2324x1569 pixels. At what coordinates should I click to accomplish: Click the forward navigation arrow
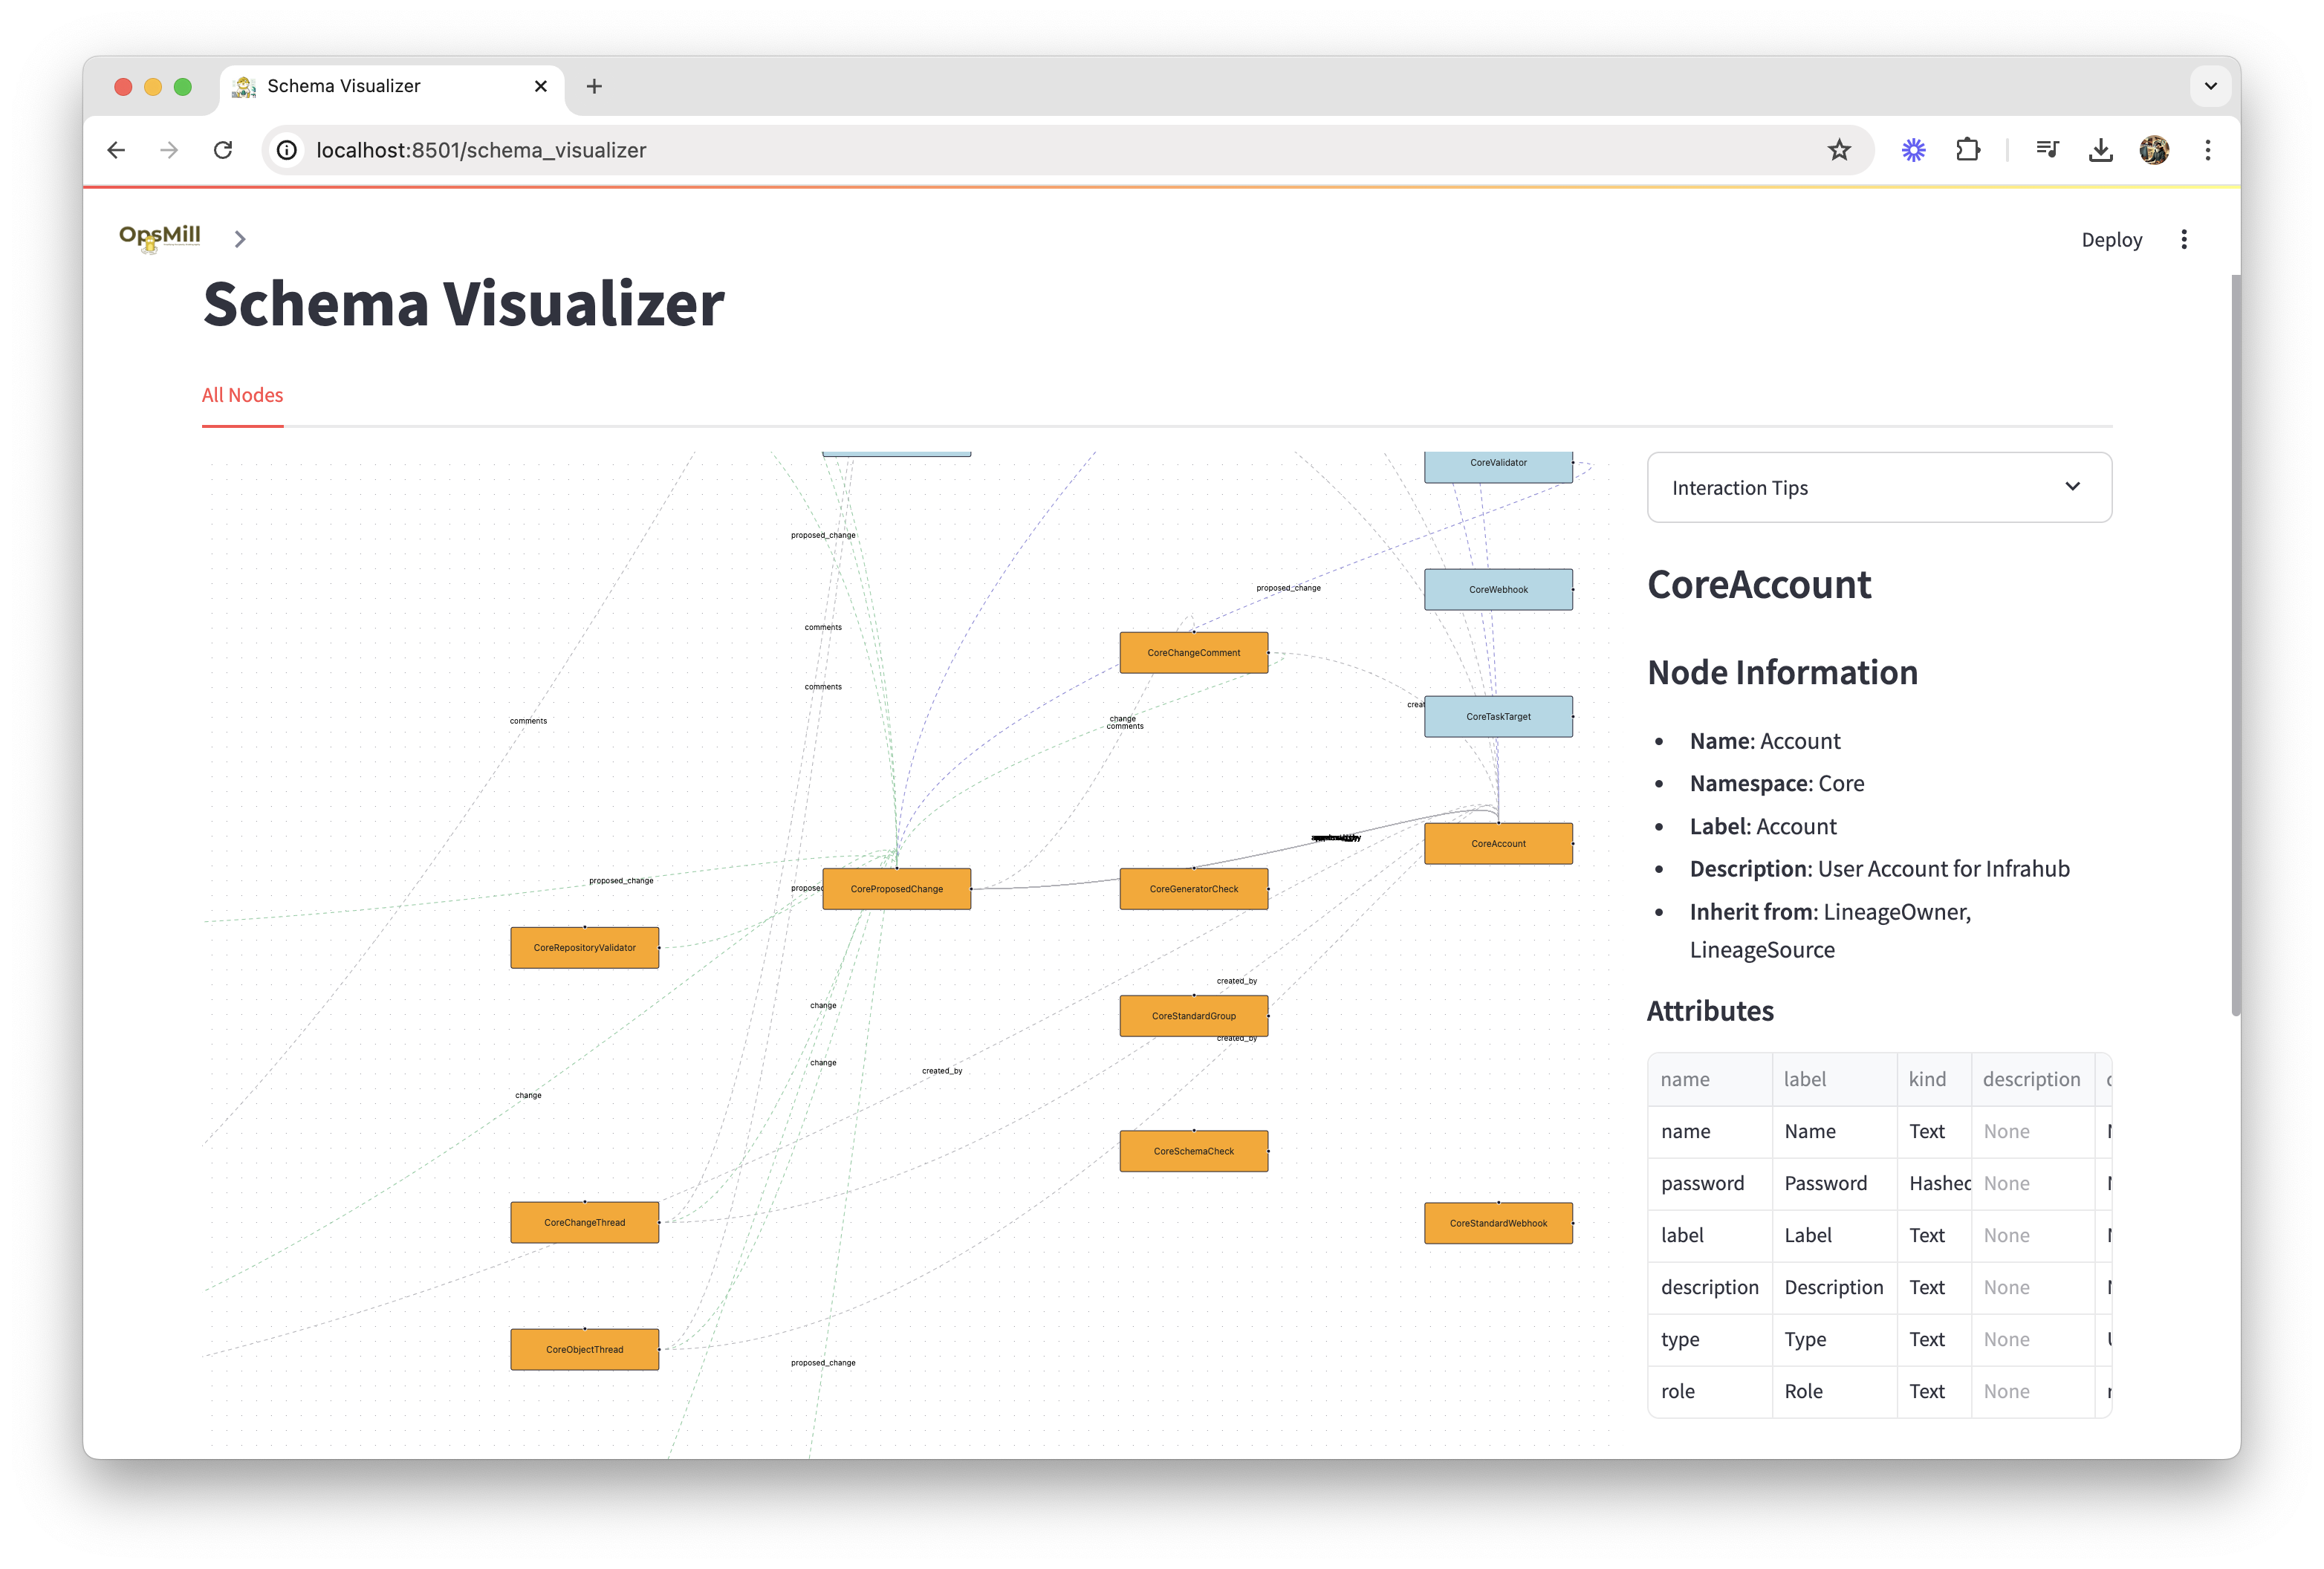[169, 150]
